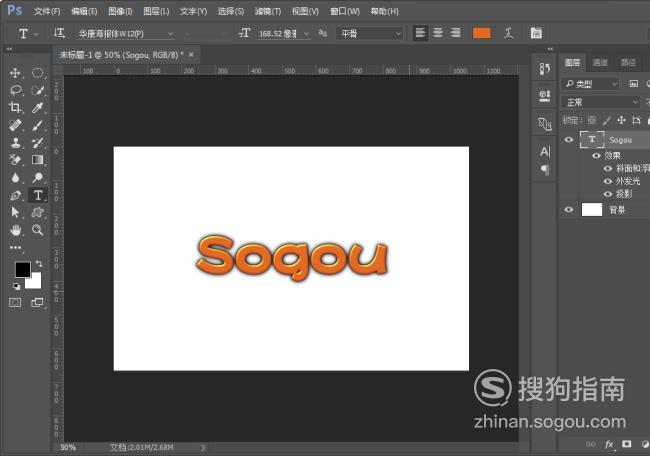Image resolution: width=650 pixels, height=456 pixels.
Task: Select the Eyedropper tool
Action: [x=38, y=108]
